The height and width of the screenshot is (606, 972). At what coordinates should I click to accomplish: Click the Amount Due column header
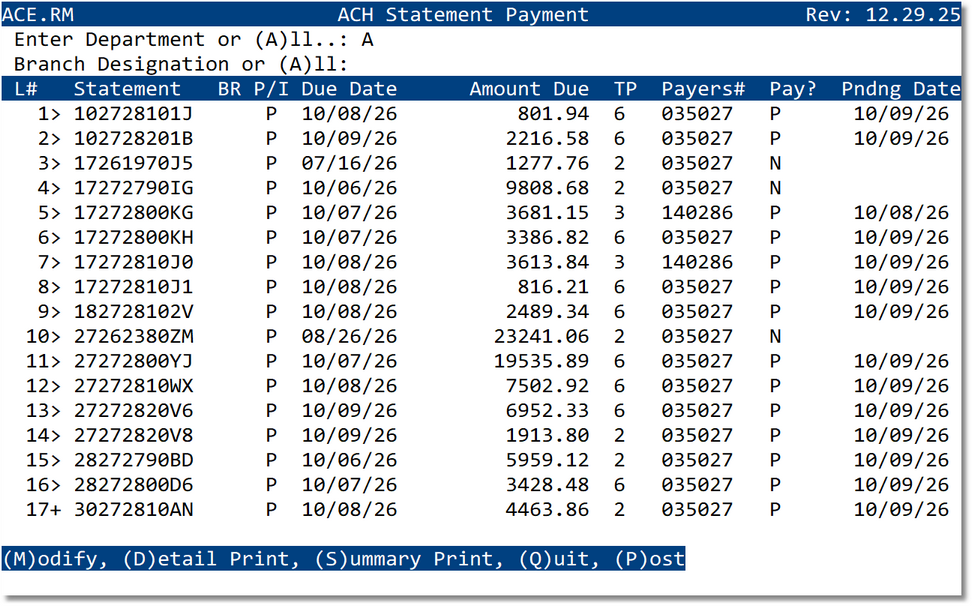529,89
